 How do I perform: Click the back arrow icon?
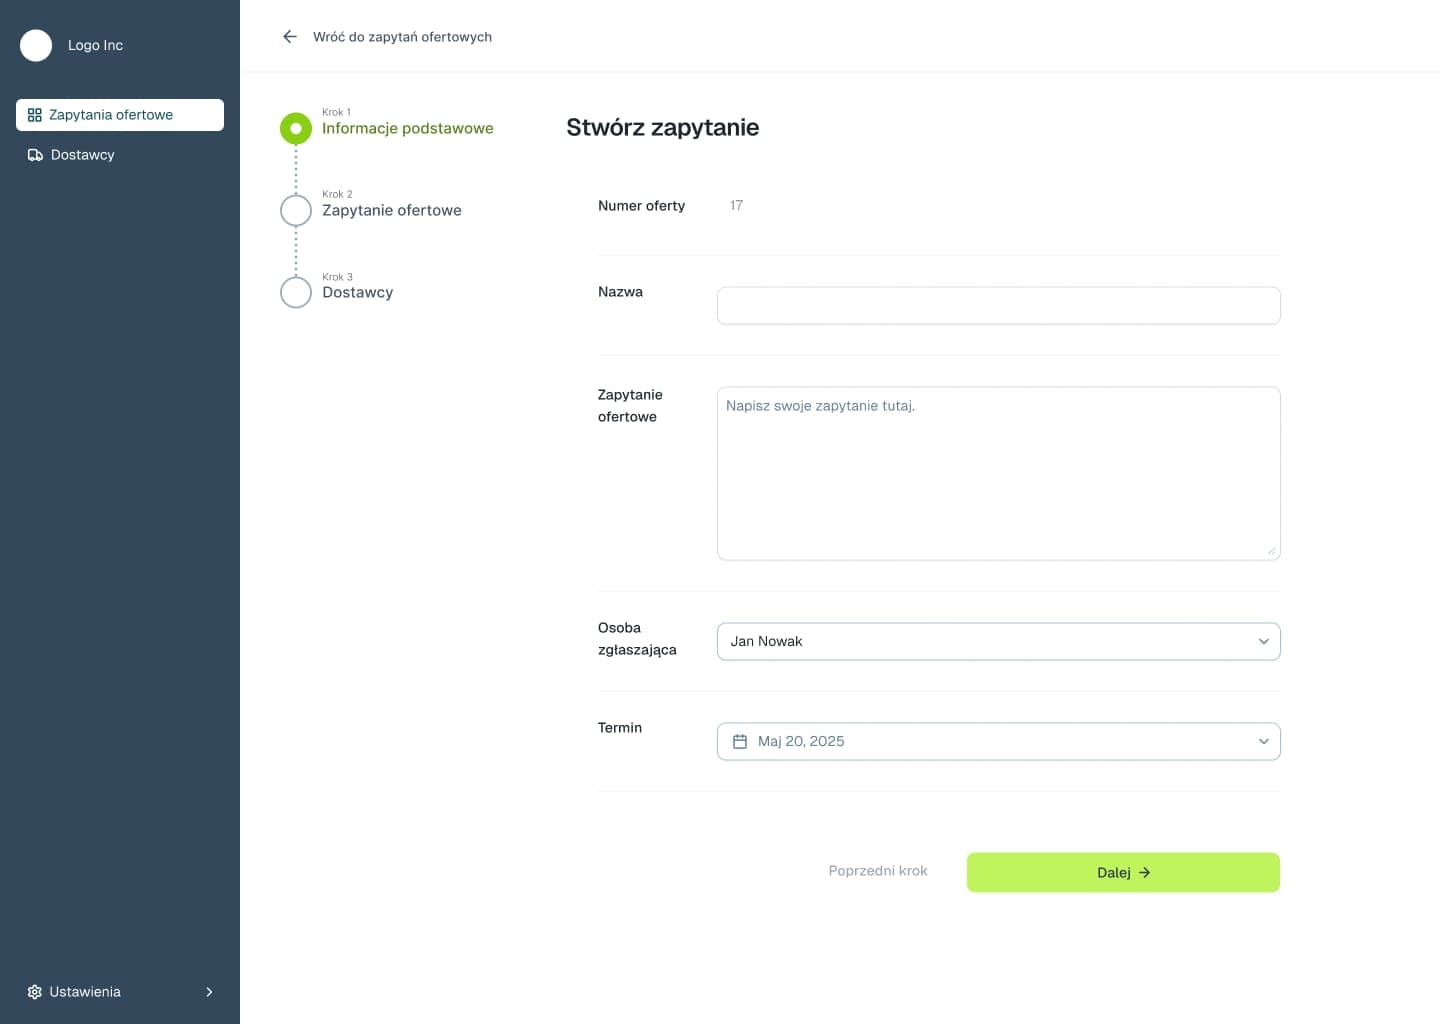click(x=290, y=37)
